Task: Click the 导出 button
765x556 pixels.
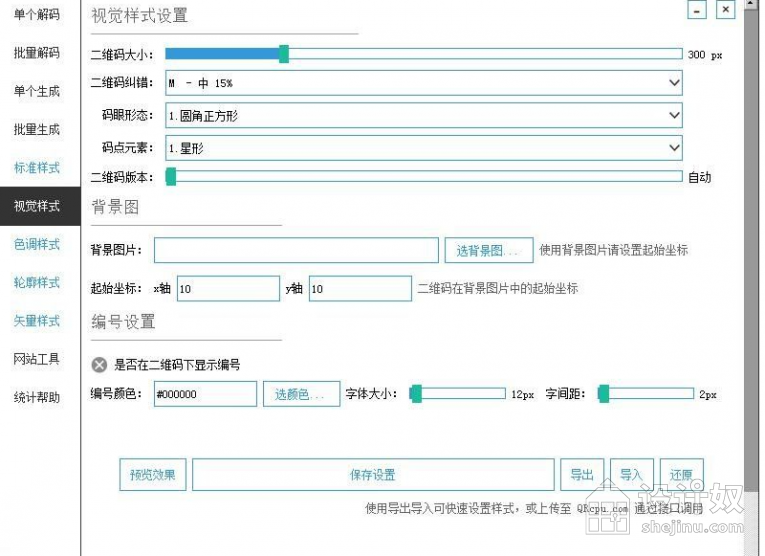Action: point(582,475)
